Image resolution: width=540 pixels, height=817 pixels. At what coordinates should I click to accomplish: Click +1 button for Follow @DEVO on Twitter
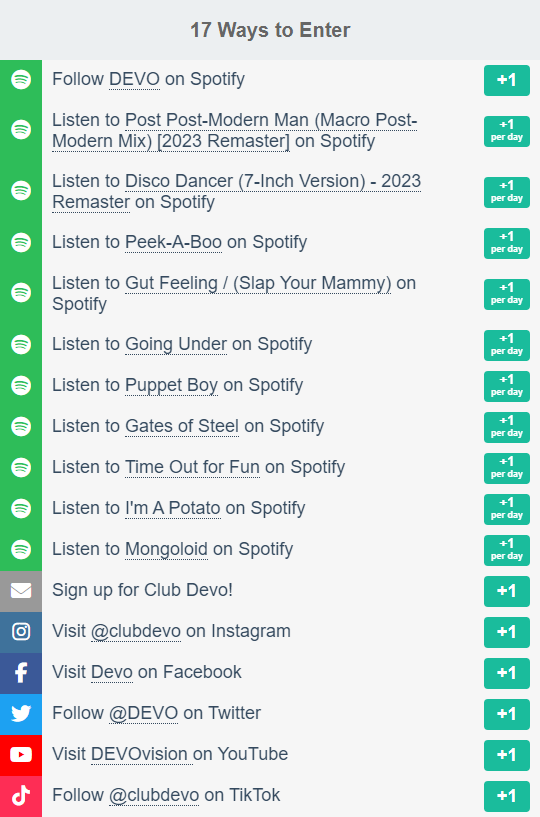507,714
